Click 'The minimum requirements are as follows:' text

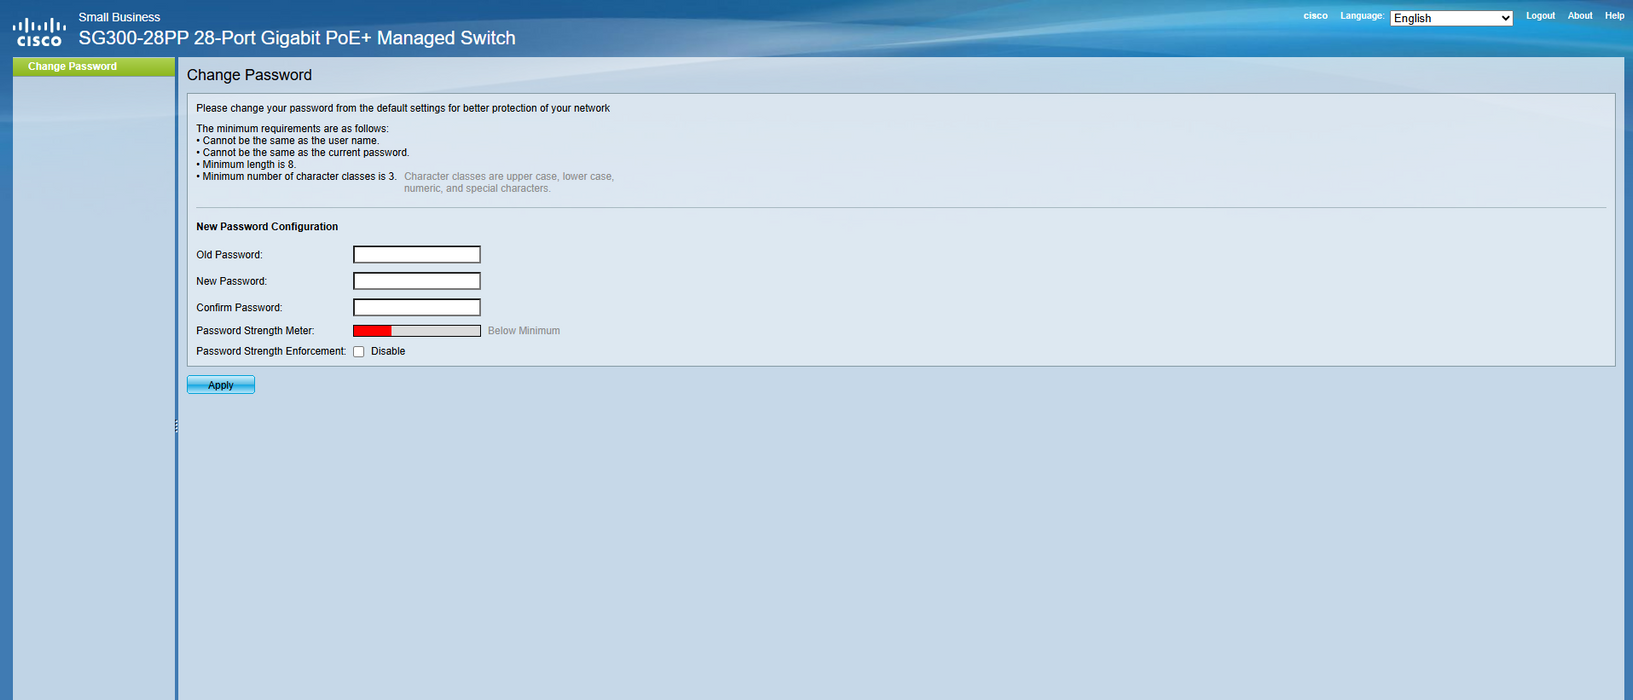(292, 129)
